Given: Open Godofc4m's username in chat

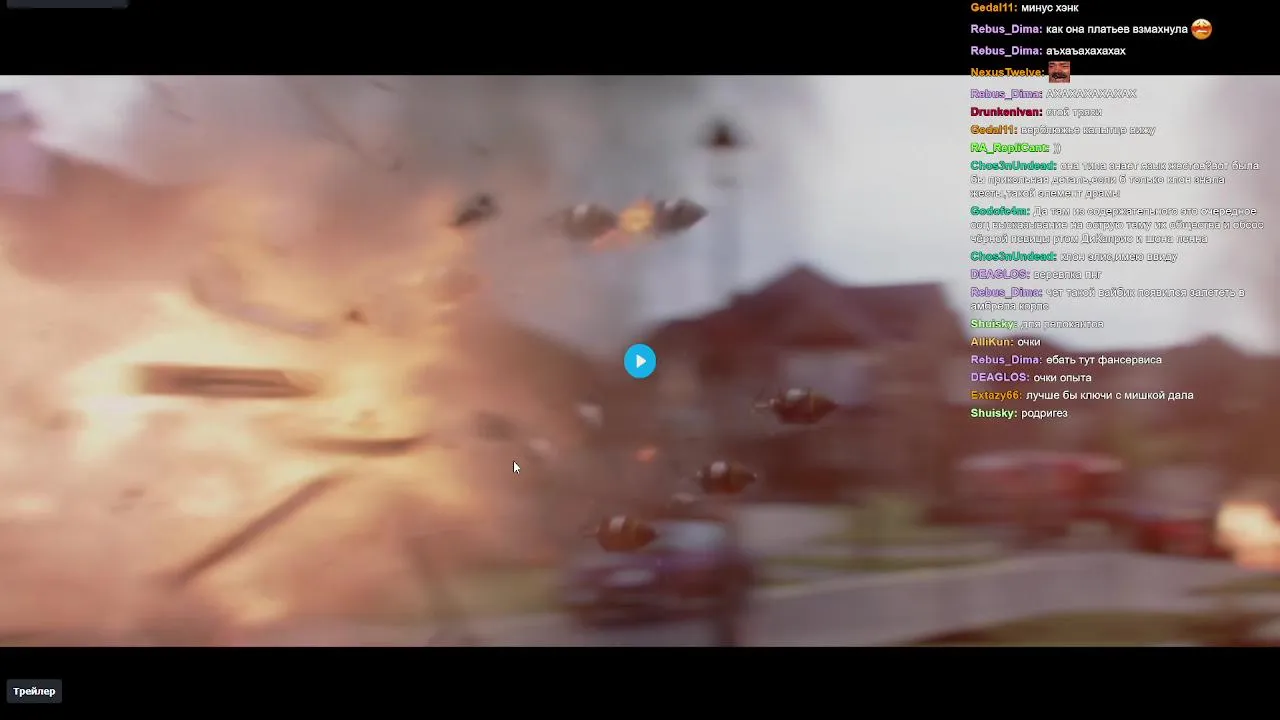Looking at the screenshot, I should tap(998, 211).
